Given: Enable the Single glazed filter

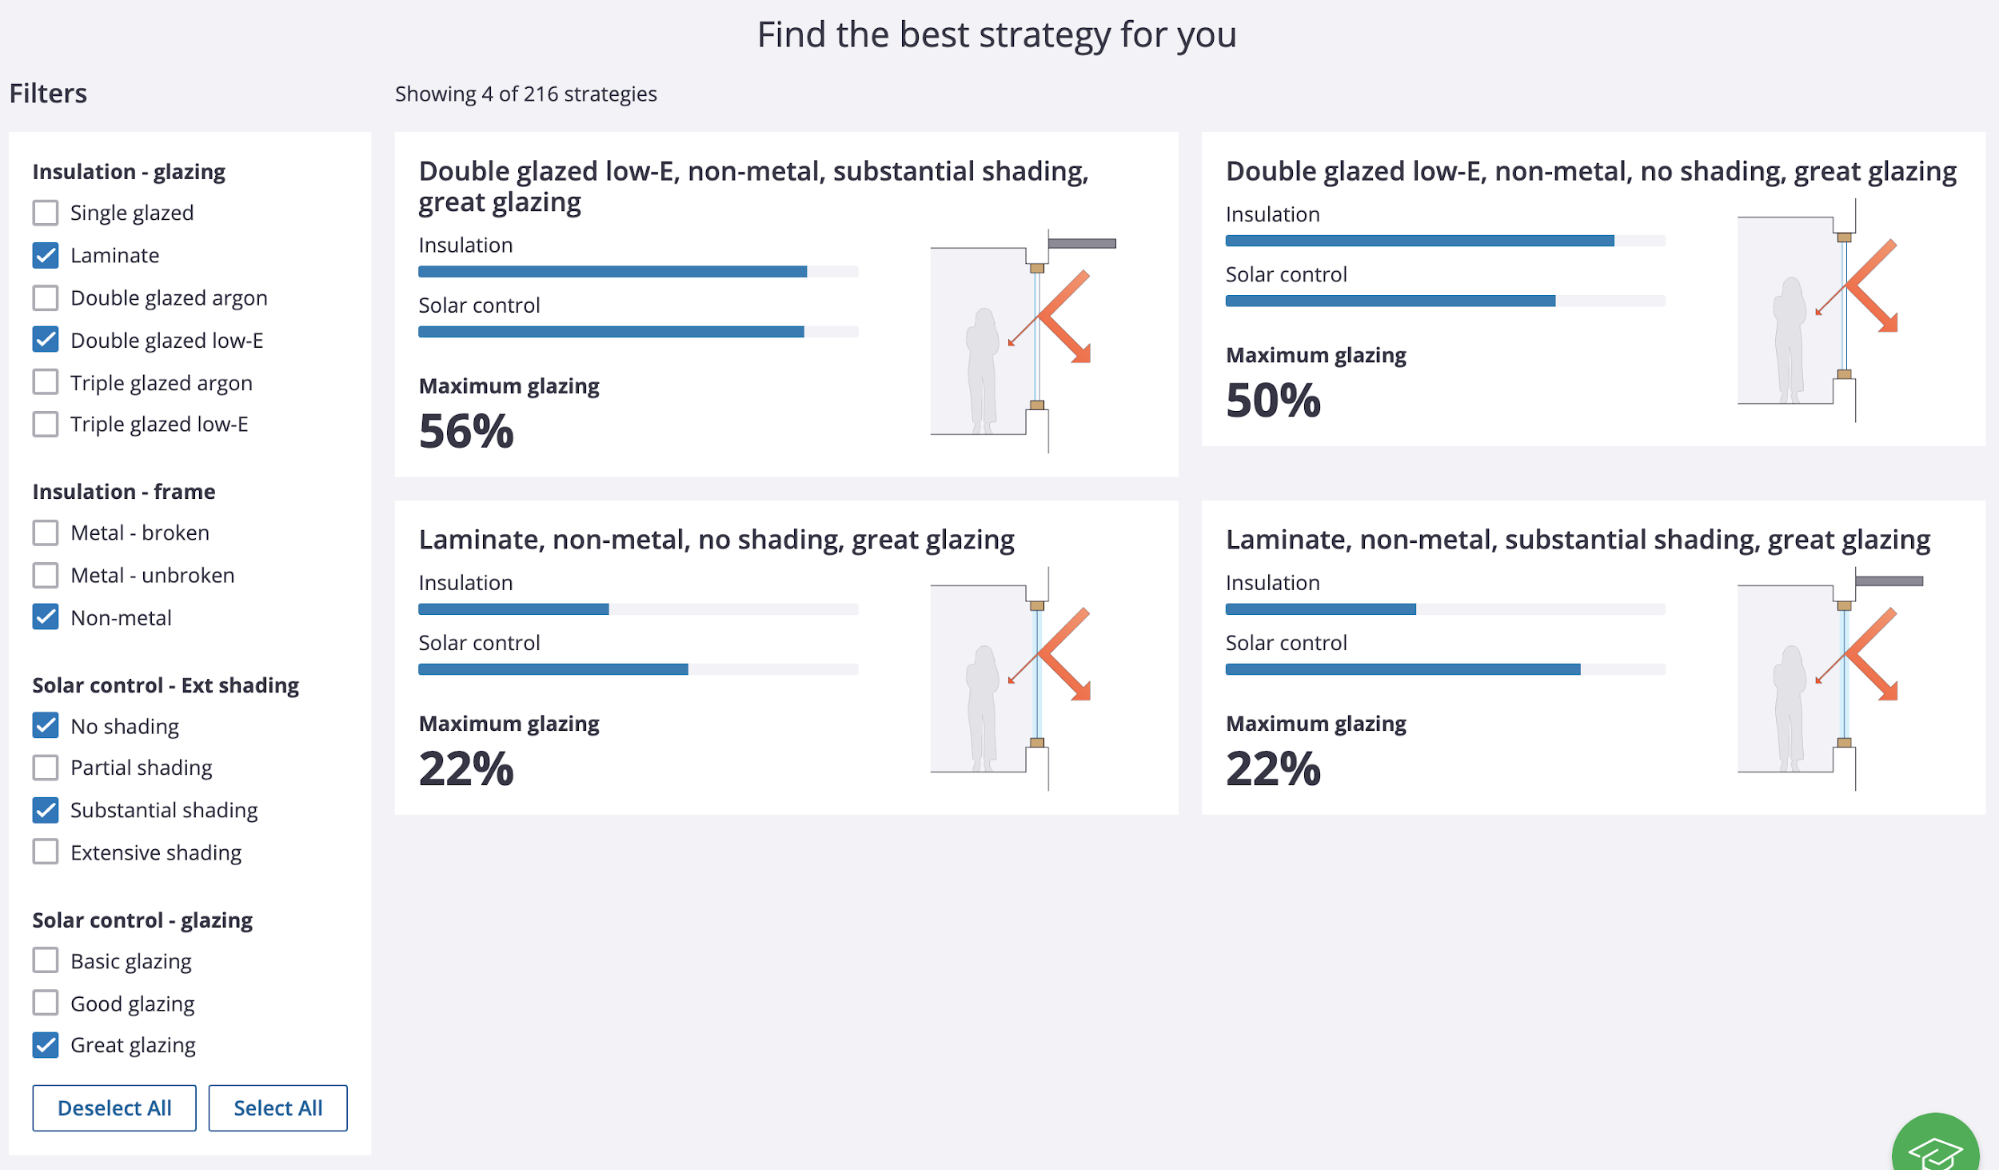Looking at the screenshot, I should [46, 212].
